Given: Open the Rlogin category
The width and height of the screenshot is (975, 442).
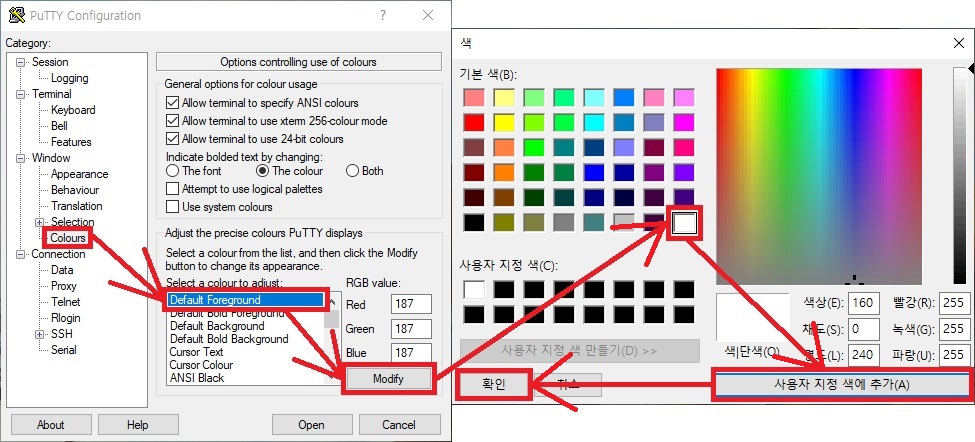Looking at the screenshot, I should (x=66, y=318).
